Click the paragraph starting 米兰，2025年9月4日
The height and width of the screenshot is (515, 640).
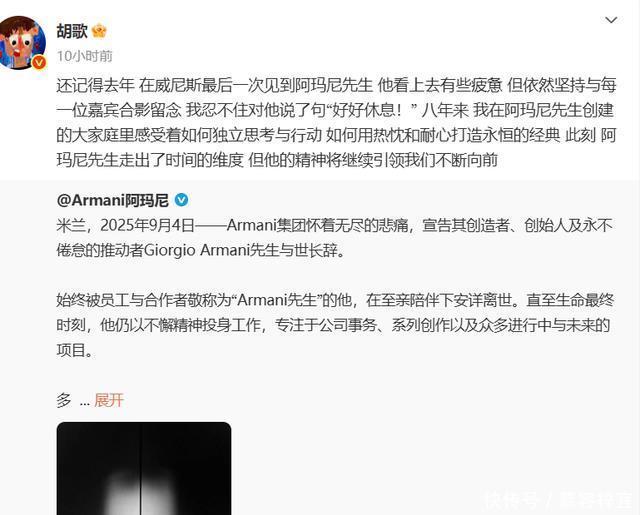[x=335, y=238]
